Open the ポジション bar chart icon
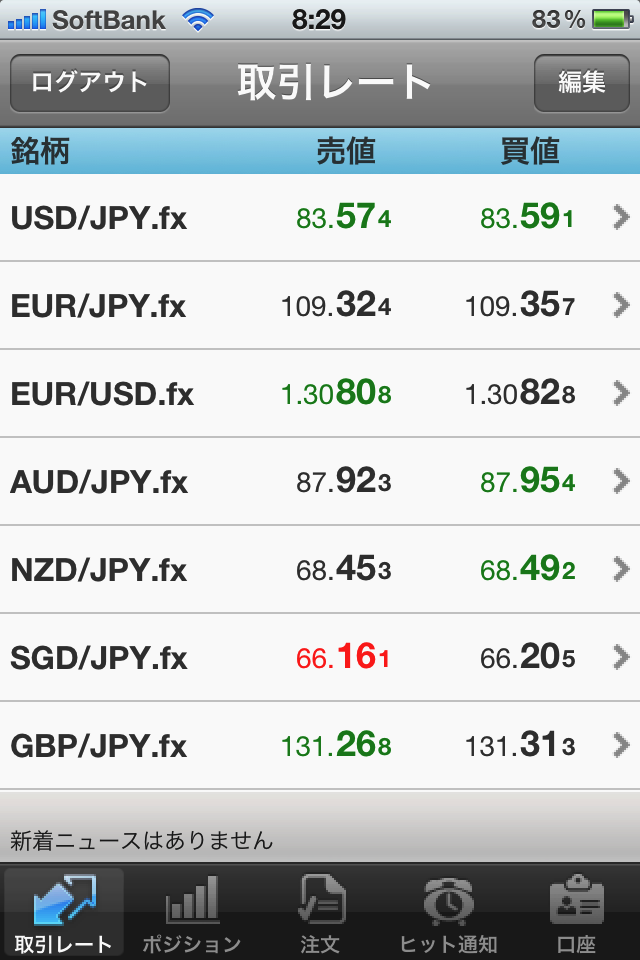This screenshot has width=640, height=960. tap(192, 899)
